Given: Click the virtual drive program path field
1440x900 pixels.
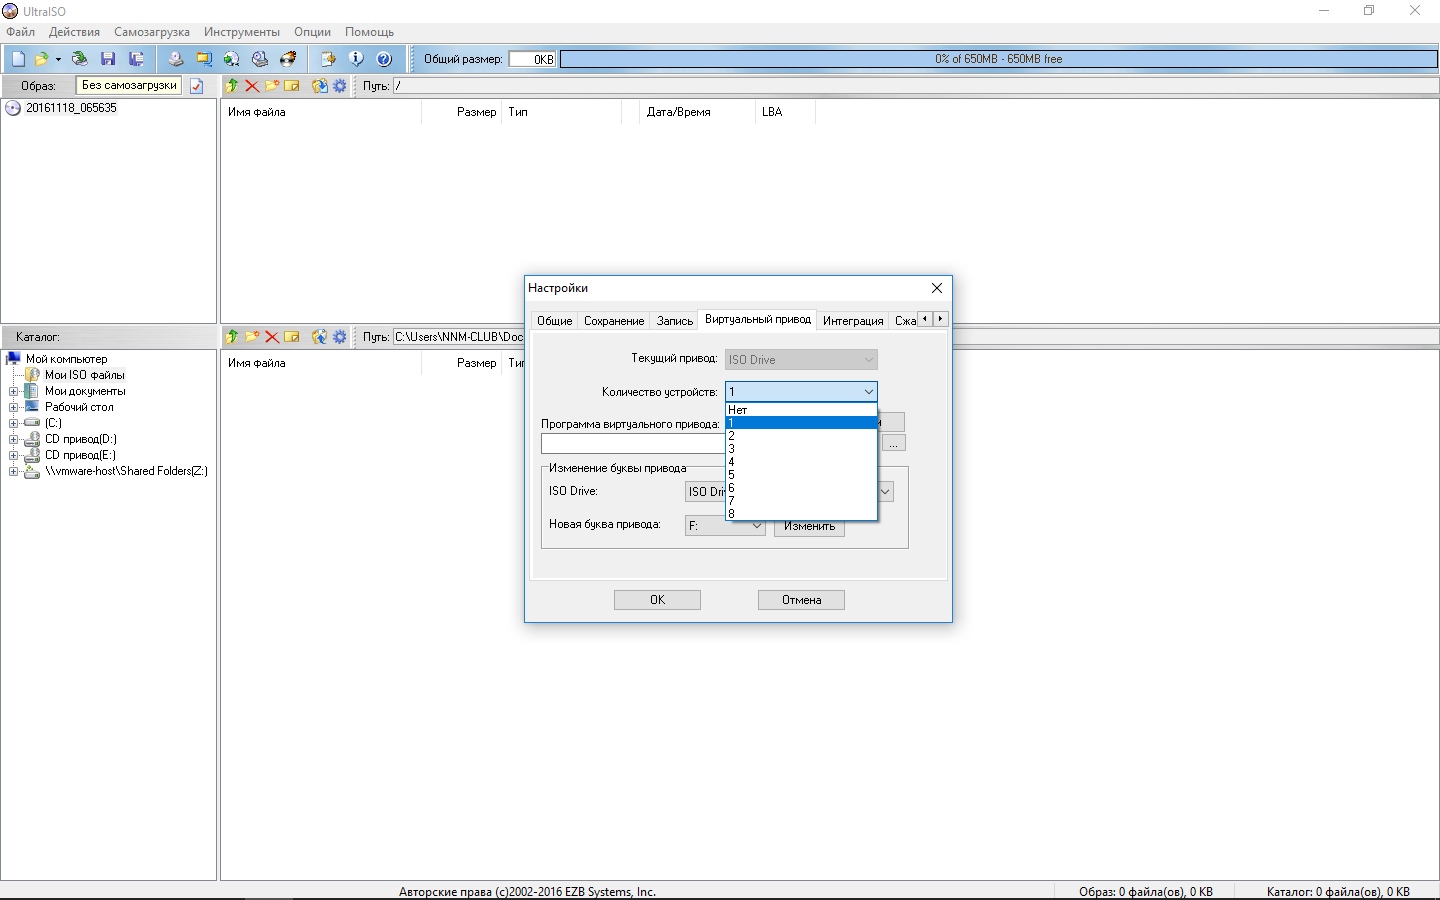Looking at the screenshot, I should (x=633, y=443).
